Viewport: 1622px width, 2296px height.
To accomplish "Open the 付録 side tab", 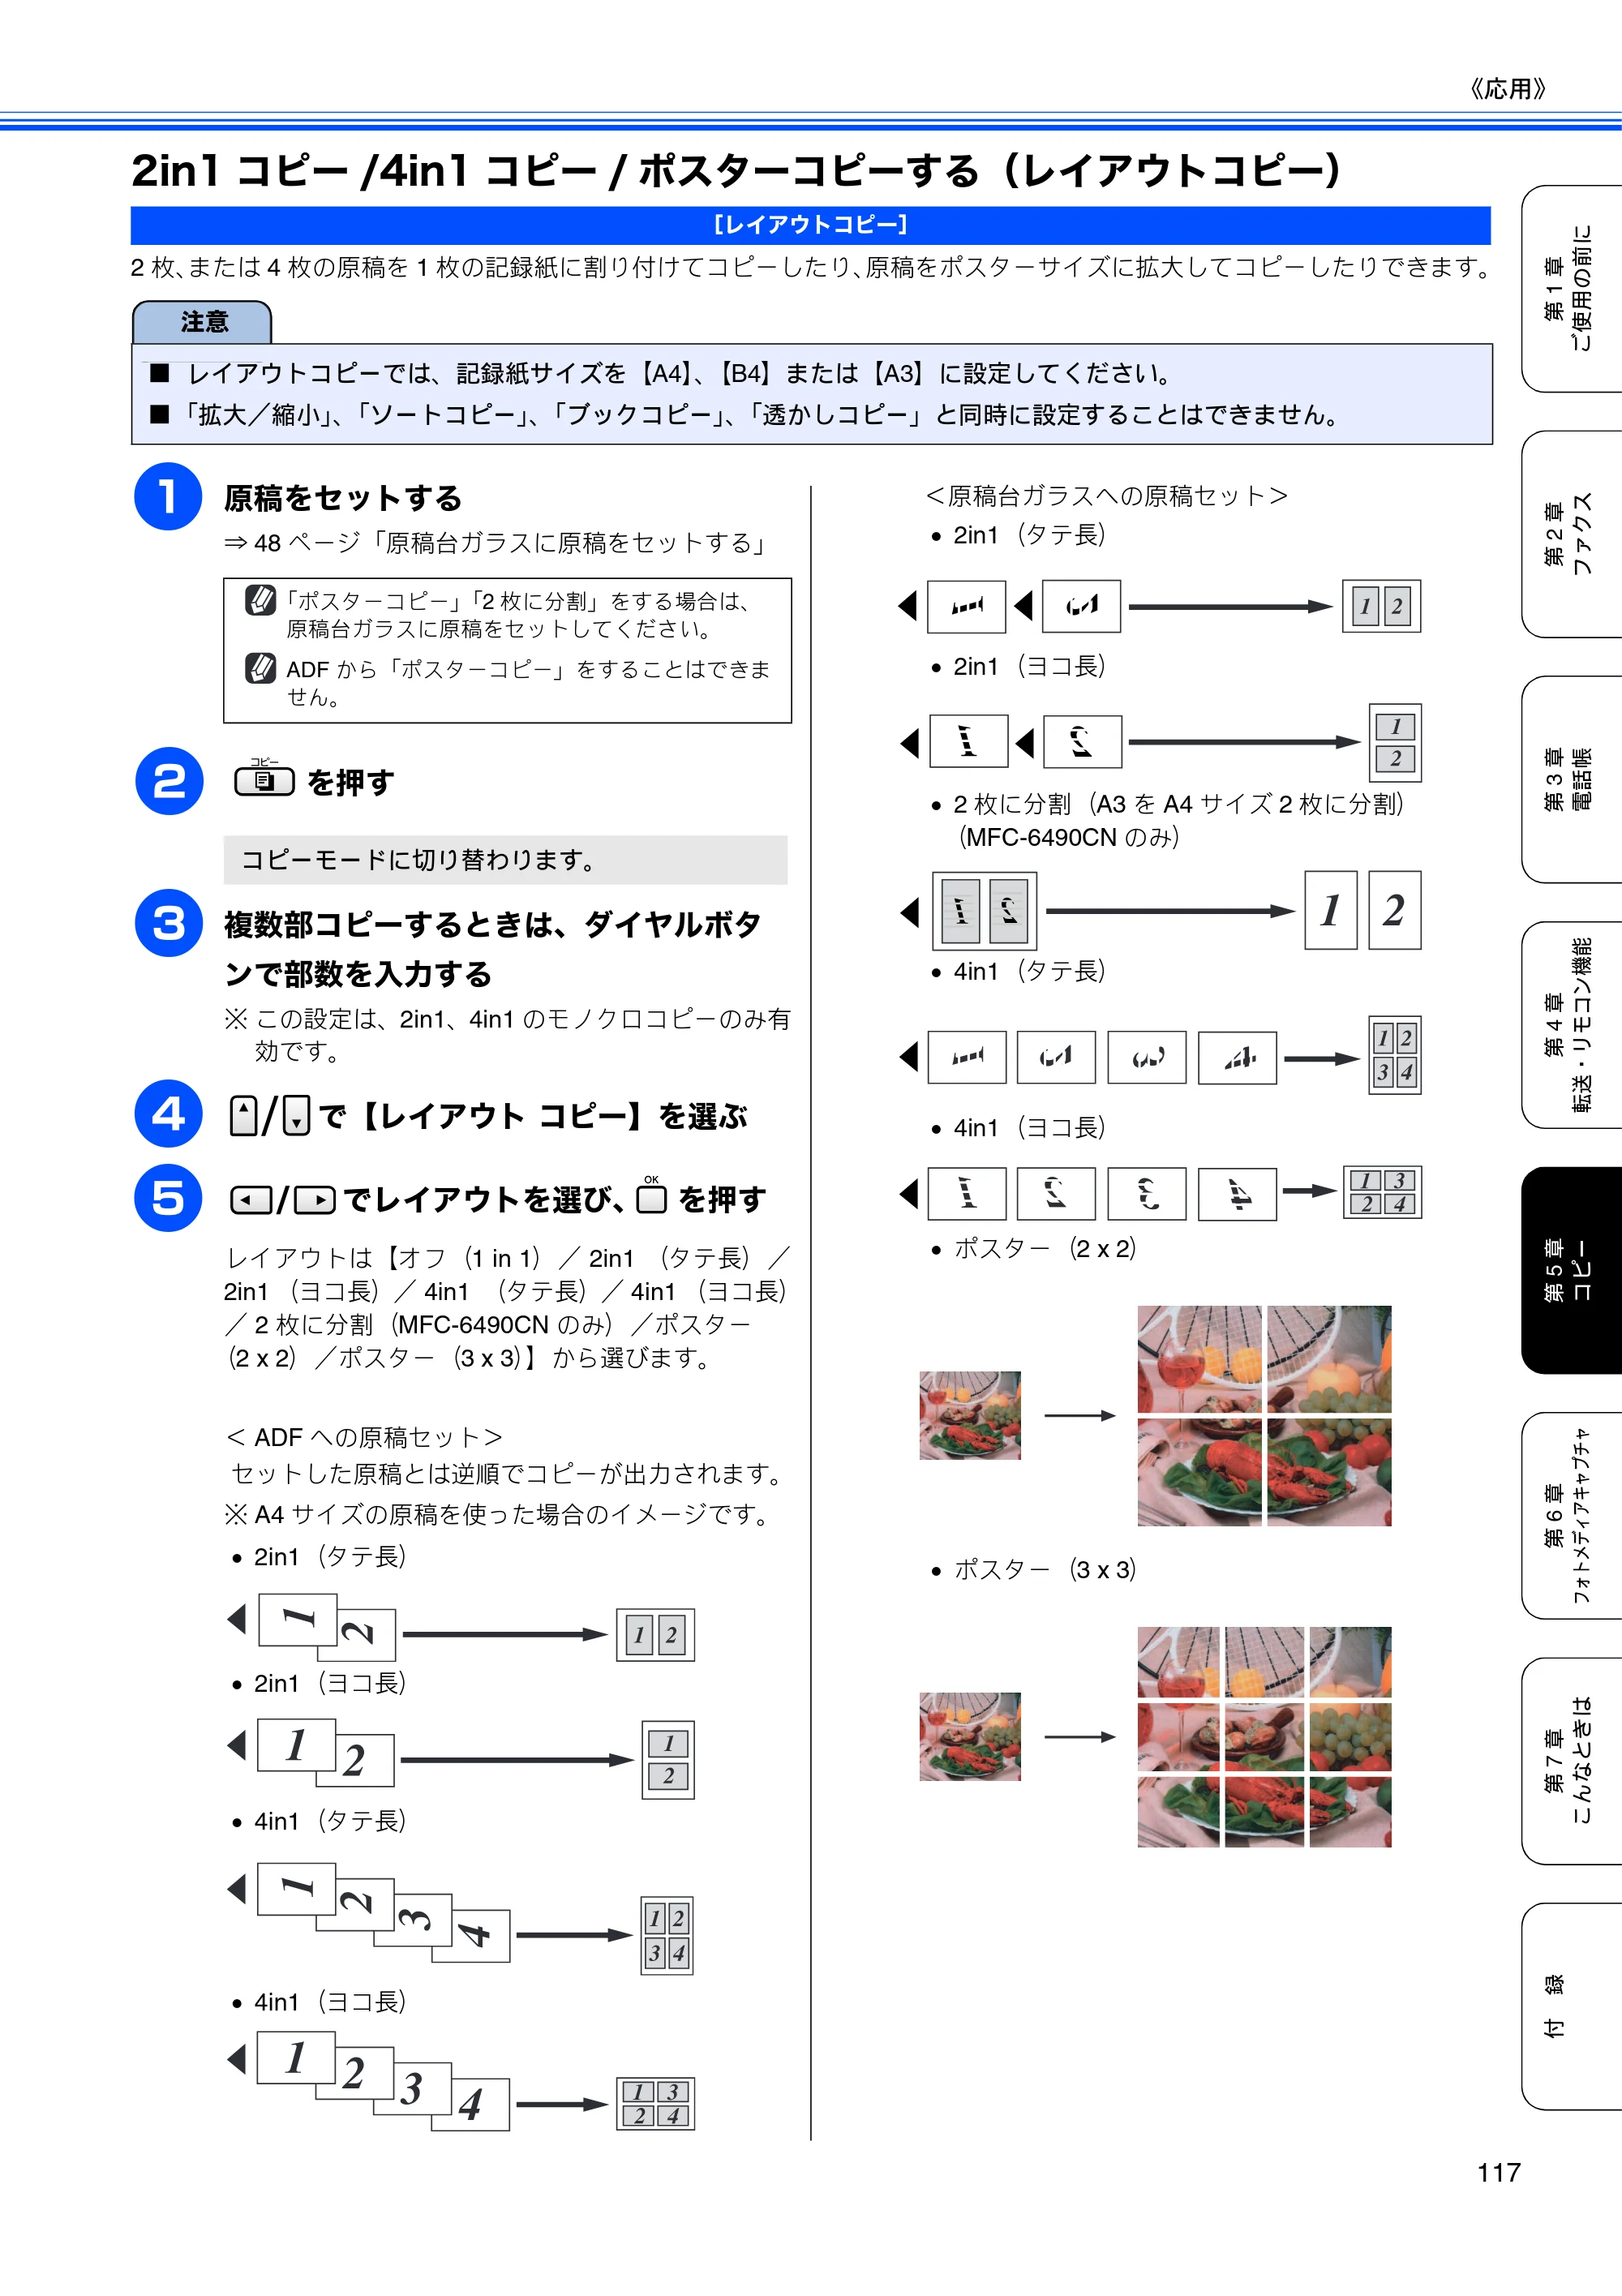I will point(1571,2006).
